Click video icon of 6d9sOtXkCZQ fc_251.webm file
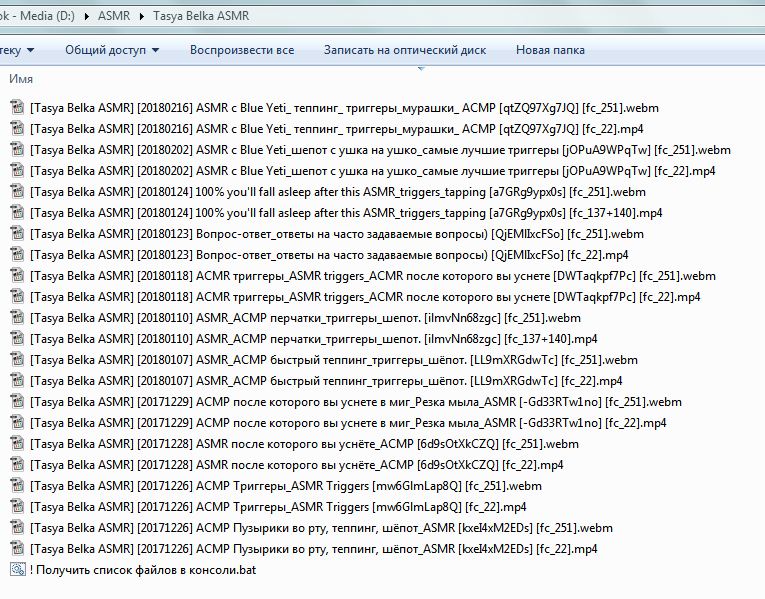 pos(18,443)
